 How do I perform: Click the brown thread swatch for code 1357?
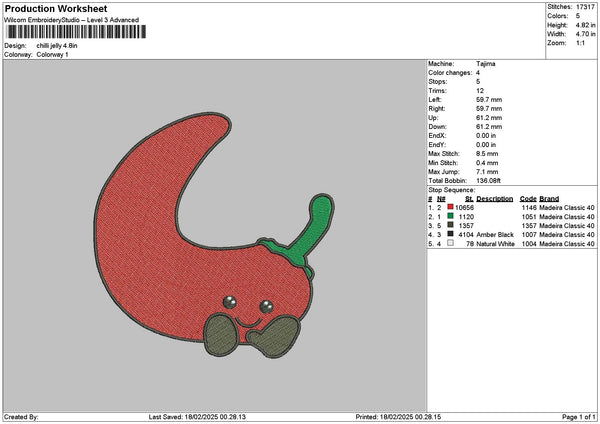click(450, 225)
